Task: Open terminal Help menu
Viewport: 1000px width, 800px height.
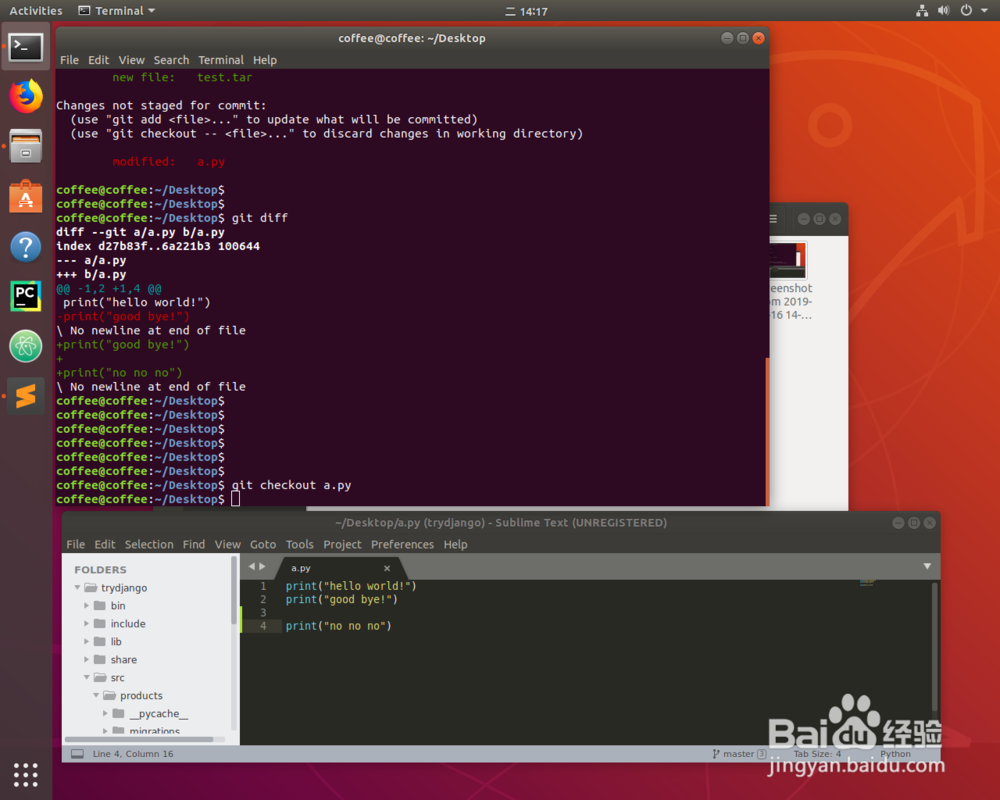Action: pyautogui.click(x=265, y=60)
